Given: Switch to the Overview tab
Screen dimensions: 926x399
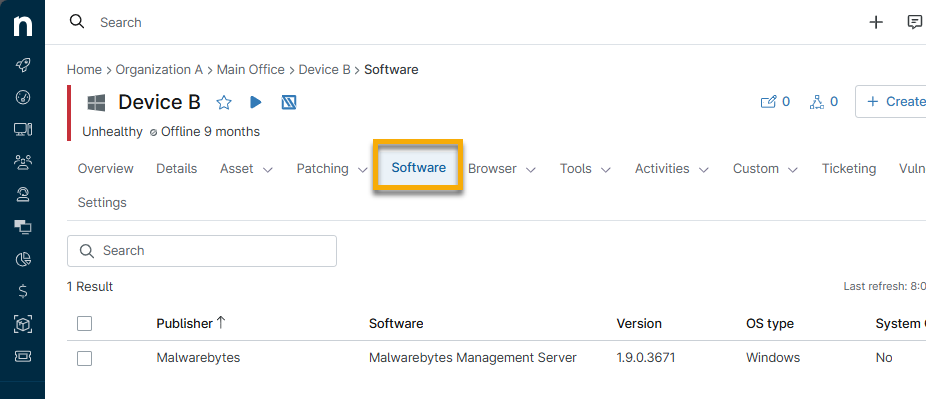Looking at the screenshot, I should [106, 169].
